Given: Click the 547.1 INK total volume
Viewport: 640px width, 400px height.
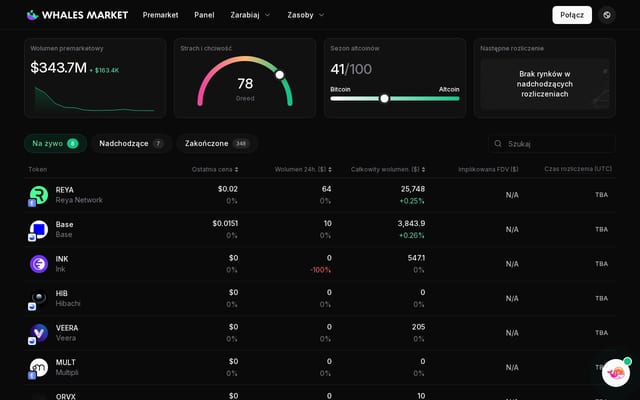Looking at the screenshot, I should pos(416,258).
